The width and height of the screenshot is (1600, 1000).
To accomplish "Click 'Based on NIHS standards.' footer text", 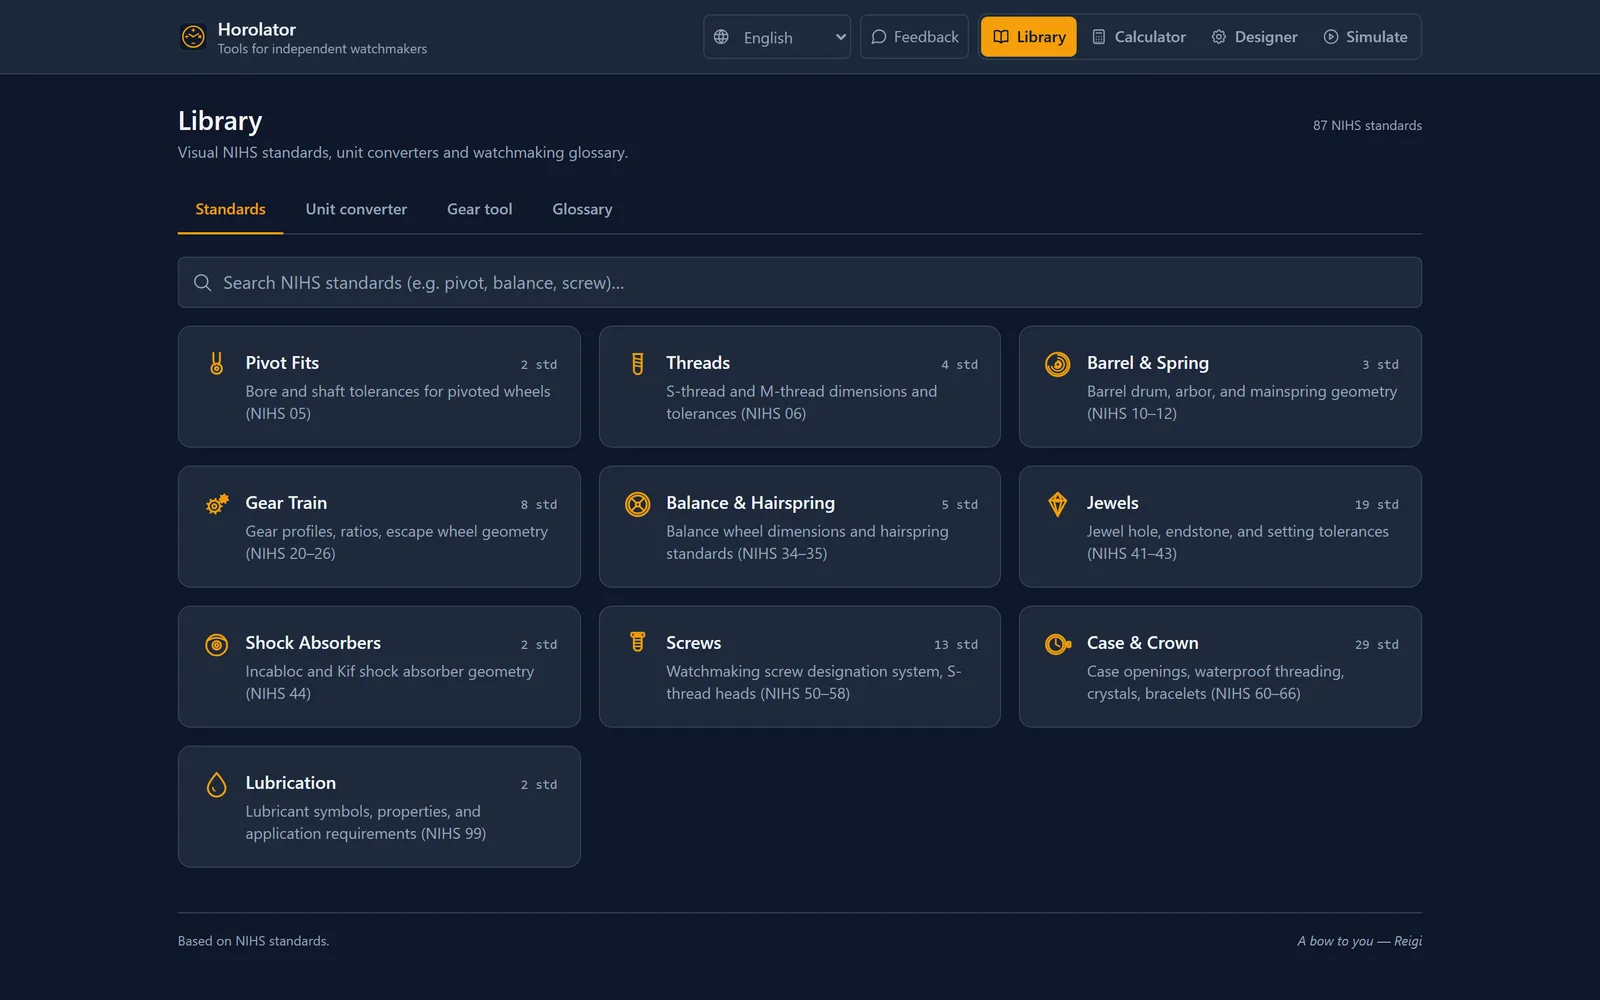I will coord(253,941).
